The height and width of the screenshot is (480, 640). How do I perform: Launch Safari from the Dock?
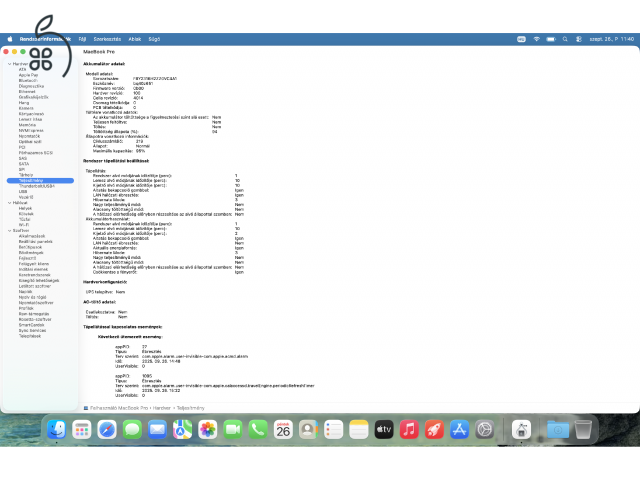(x=107, y=429)
